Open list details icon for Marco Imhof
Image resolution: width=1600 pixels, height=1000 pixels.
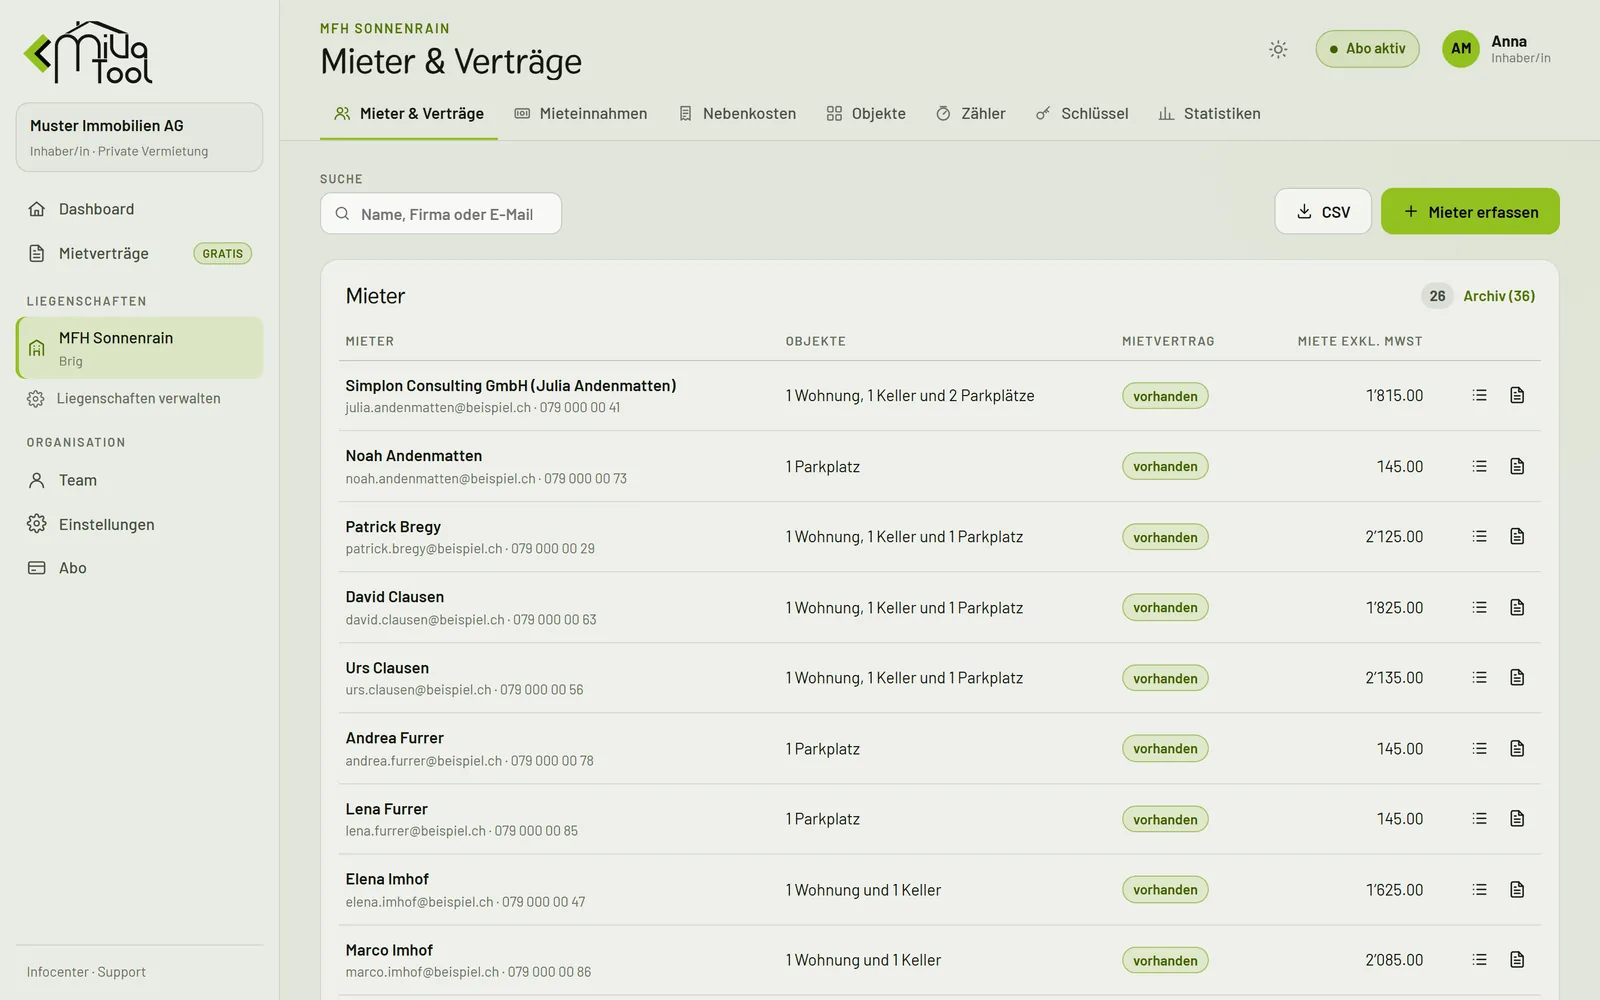1480,959
